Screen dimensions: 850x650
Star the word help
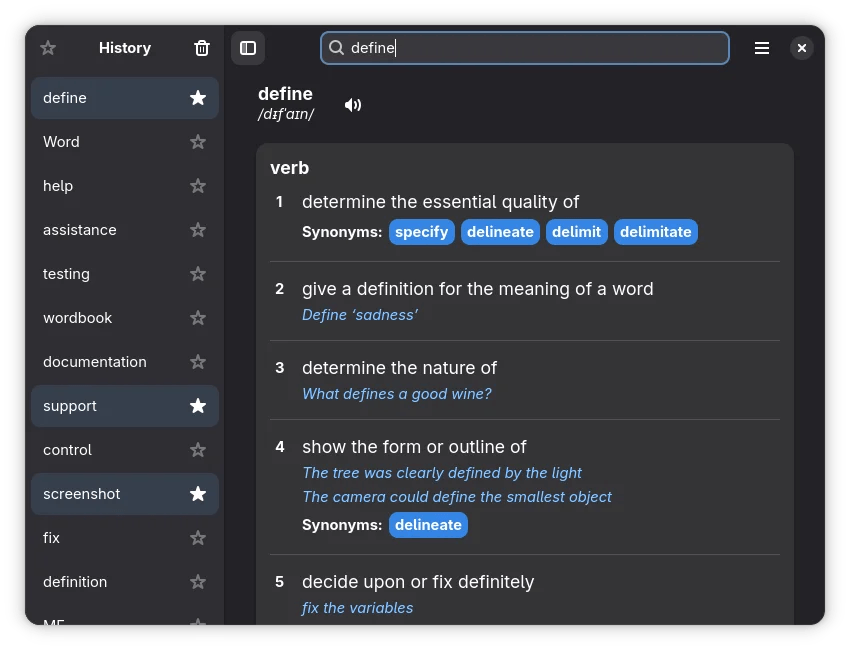click(x=198, y=186)
